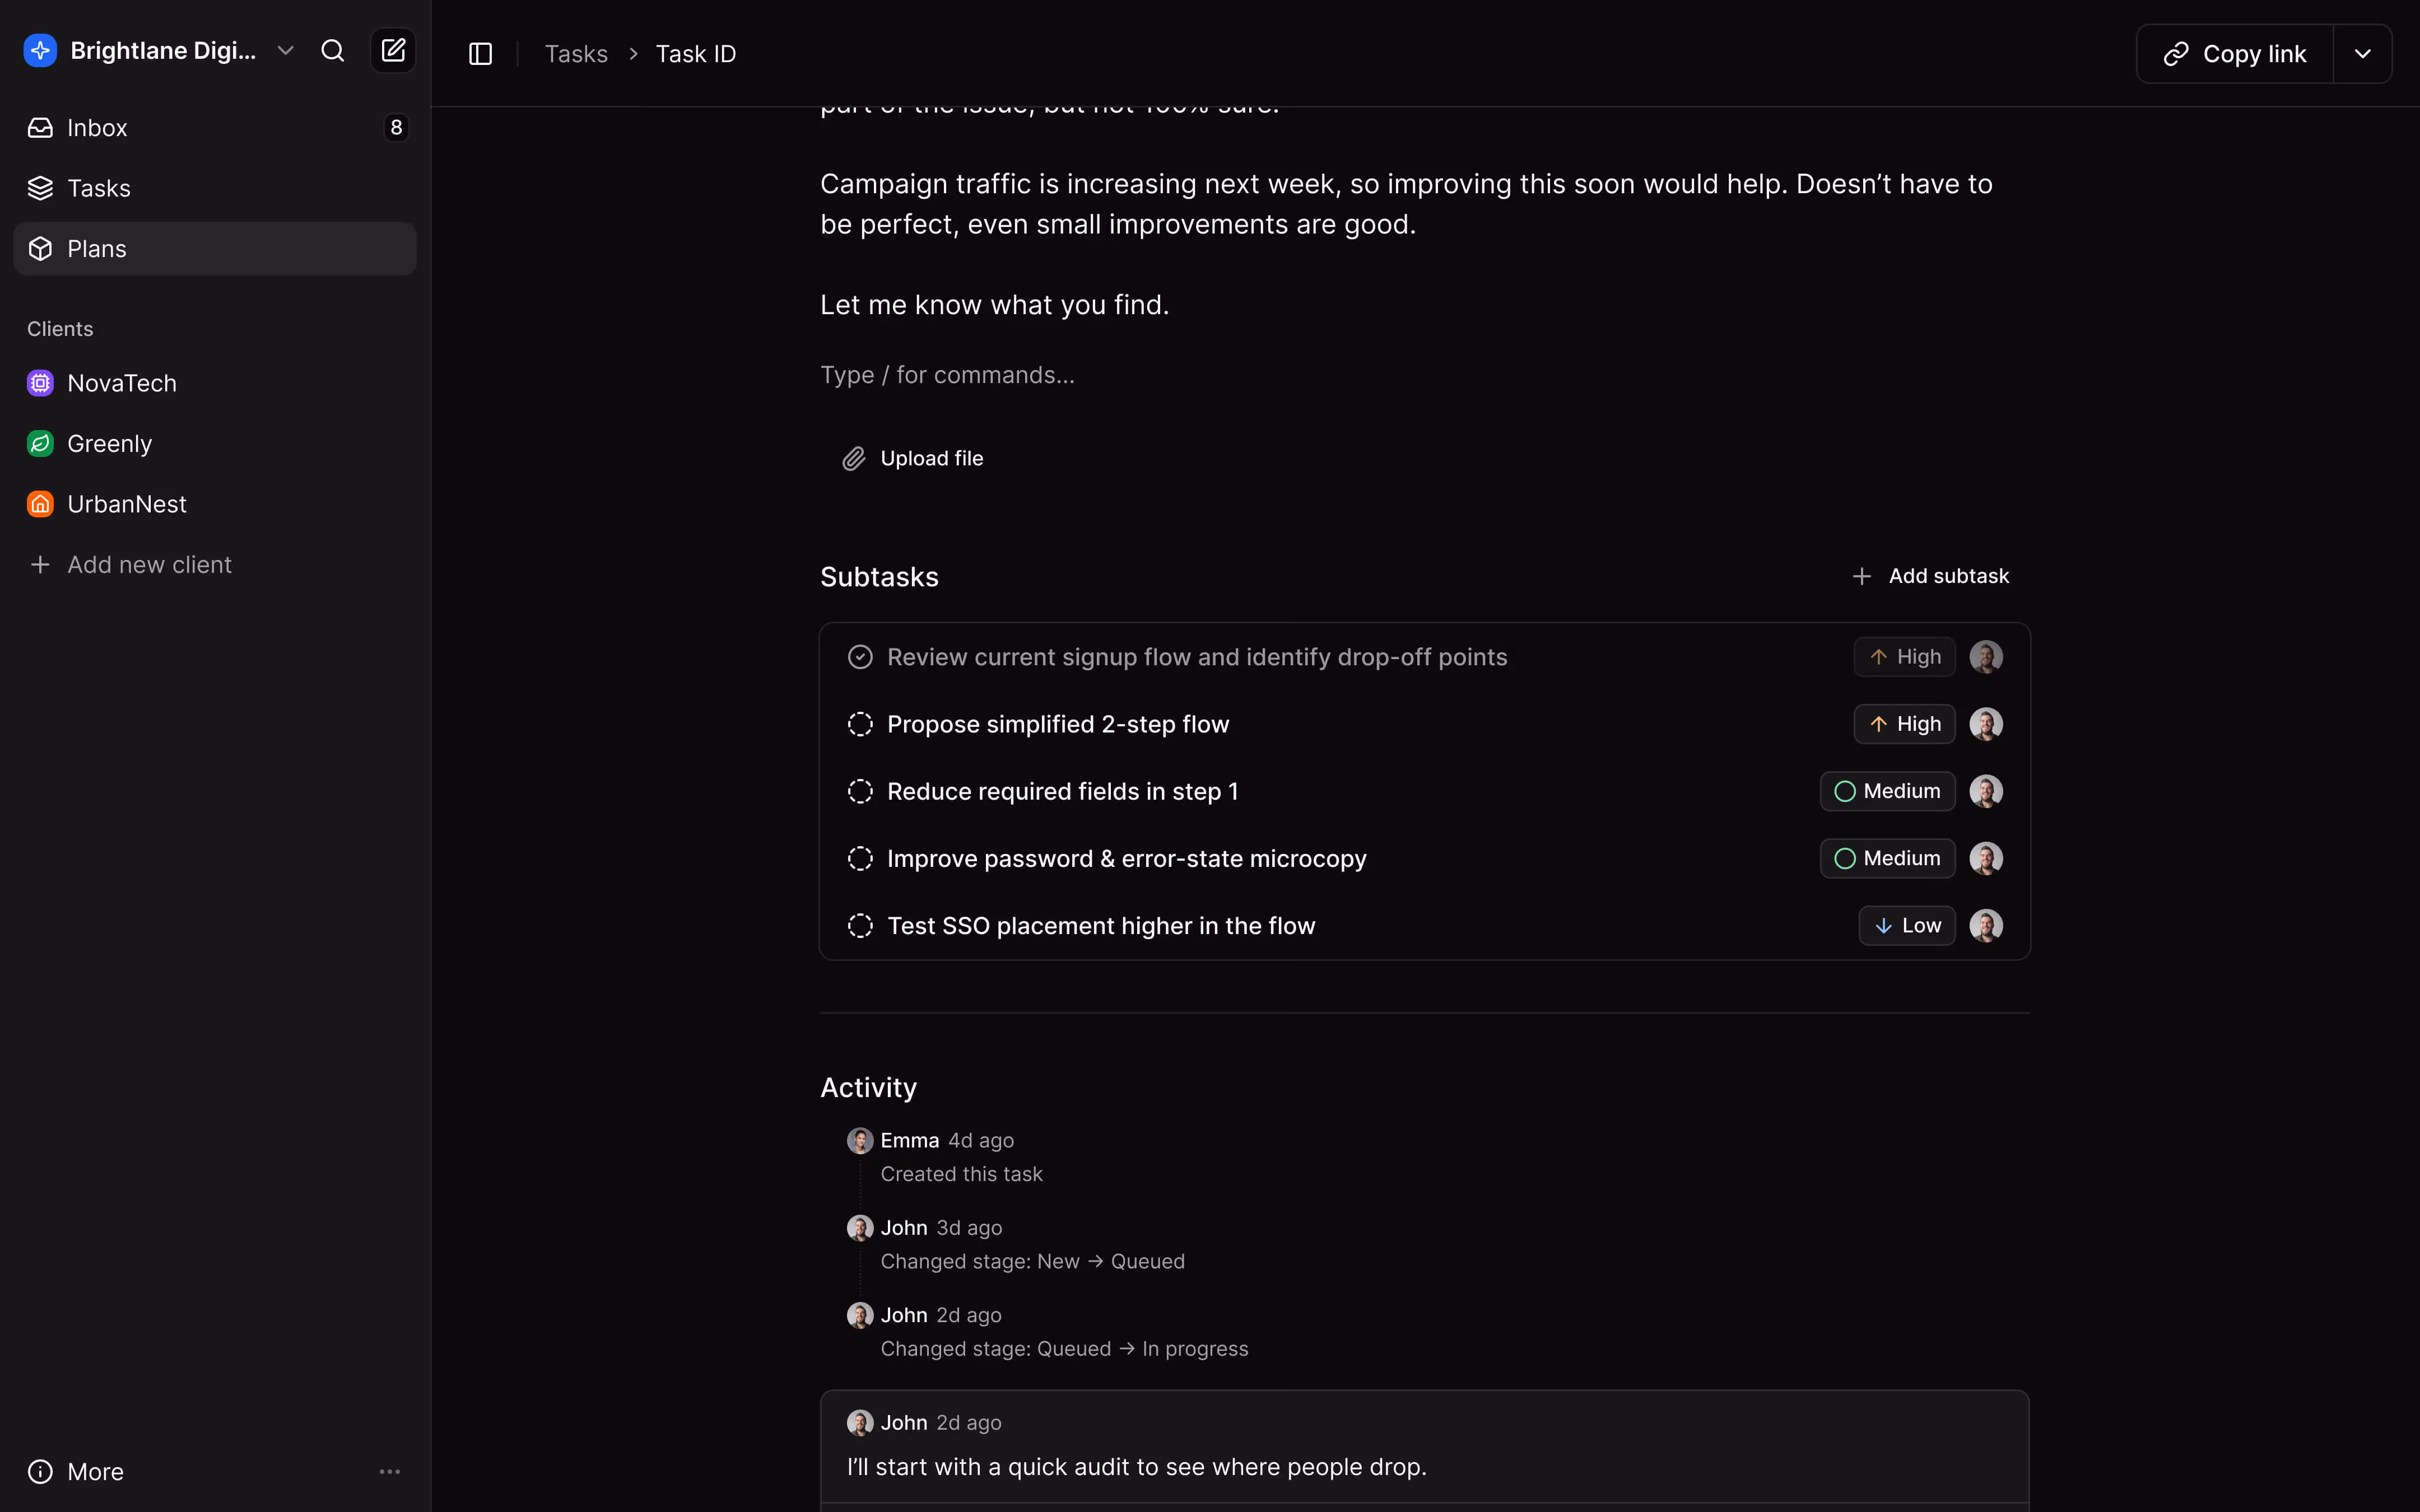Mark 'Propose simplified 2-step flow' complete
This screenshot has width=2420, height=1512.
coord(859,723)
